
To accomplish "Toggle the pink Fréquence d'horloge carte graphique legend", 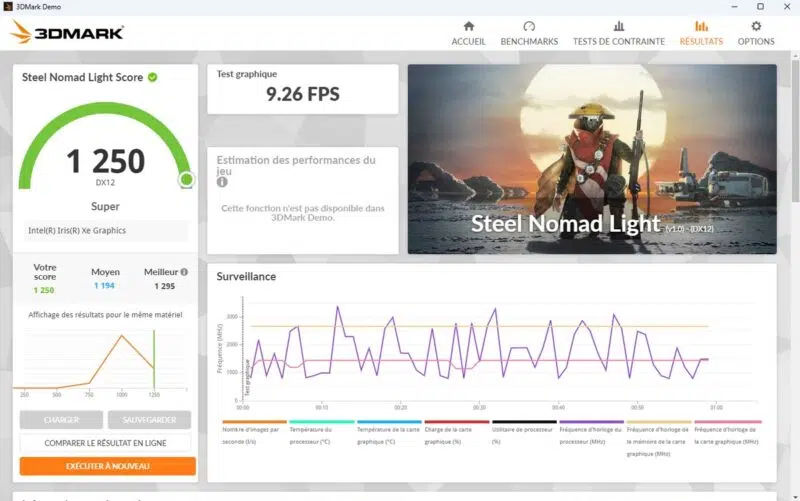I will coord(727,434).
